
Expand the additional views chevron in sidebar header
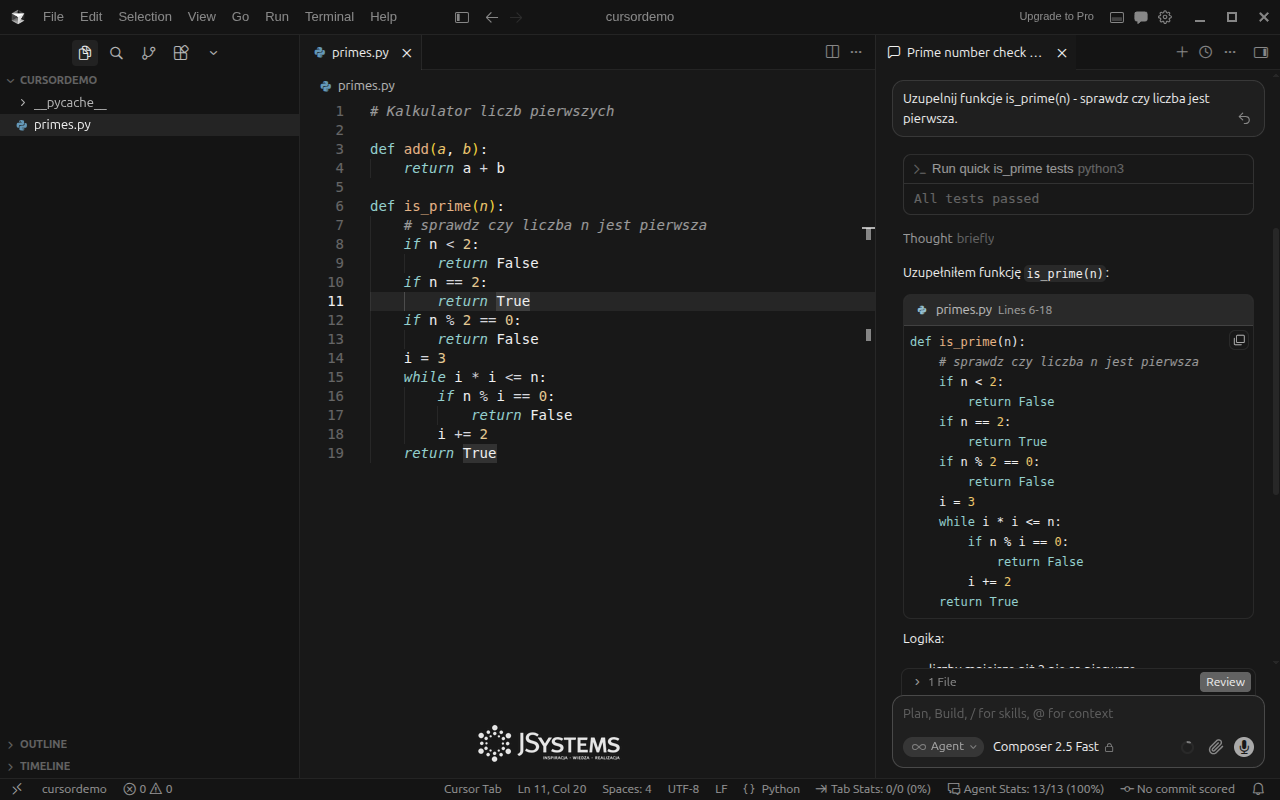click(213, 53)
